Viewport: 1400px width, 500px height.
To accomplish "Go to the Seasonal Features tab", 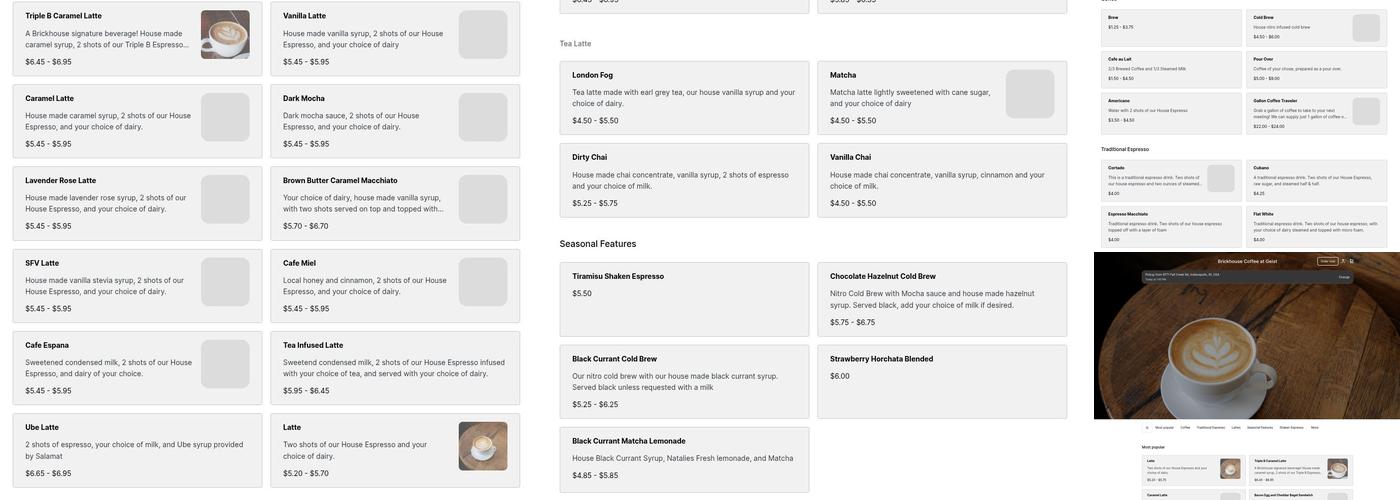I will point(1259,427).
